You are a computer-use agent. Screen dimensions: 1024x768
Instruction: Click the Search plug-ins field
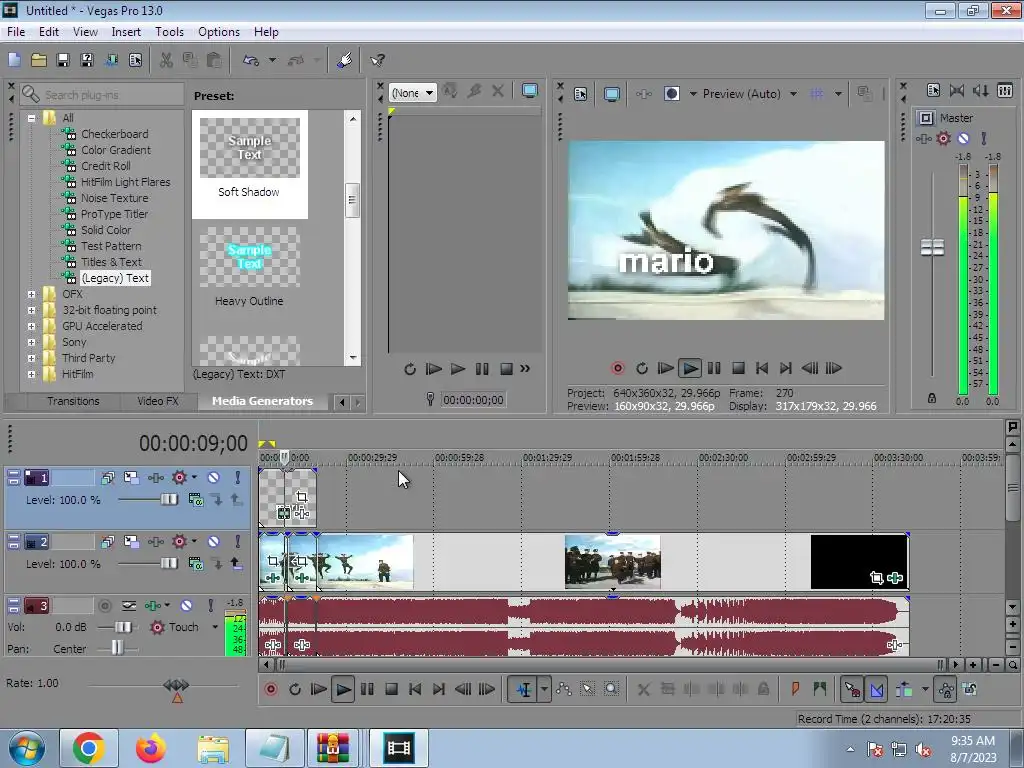pos(102,95)
